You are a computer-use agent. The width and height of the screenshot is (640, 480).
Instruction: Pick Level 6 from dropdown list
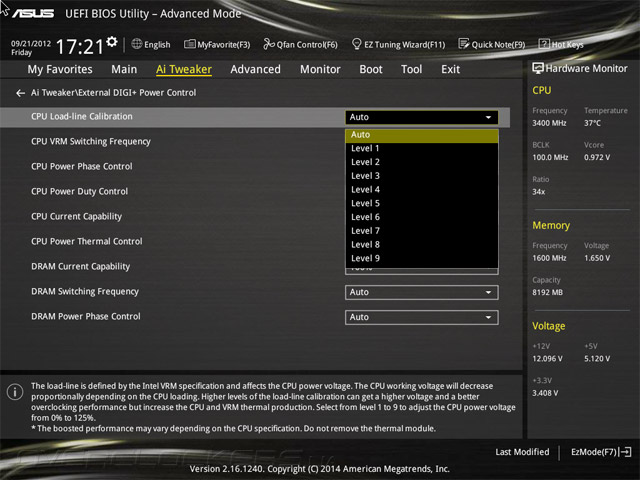tap(422, 217)
